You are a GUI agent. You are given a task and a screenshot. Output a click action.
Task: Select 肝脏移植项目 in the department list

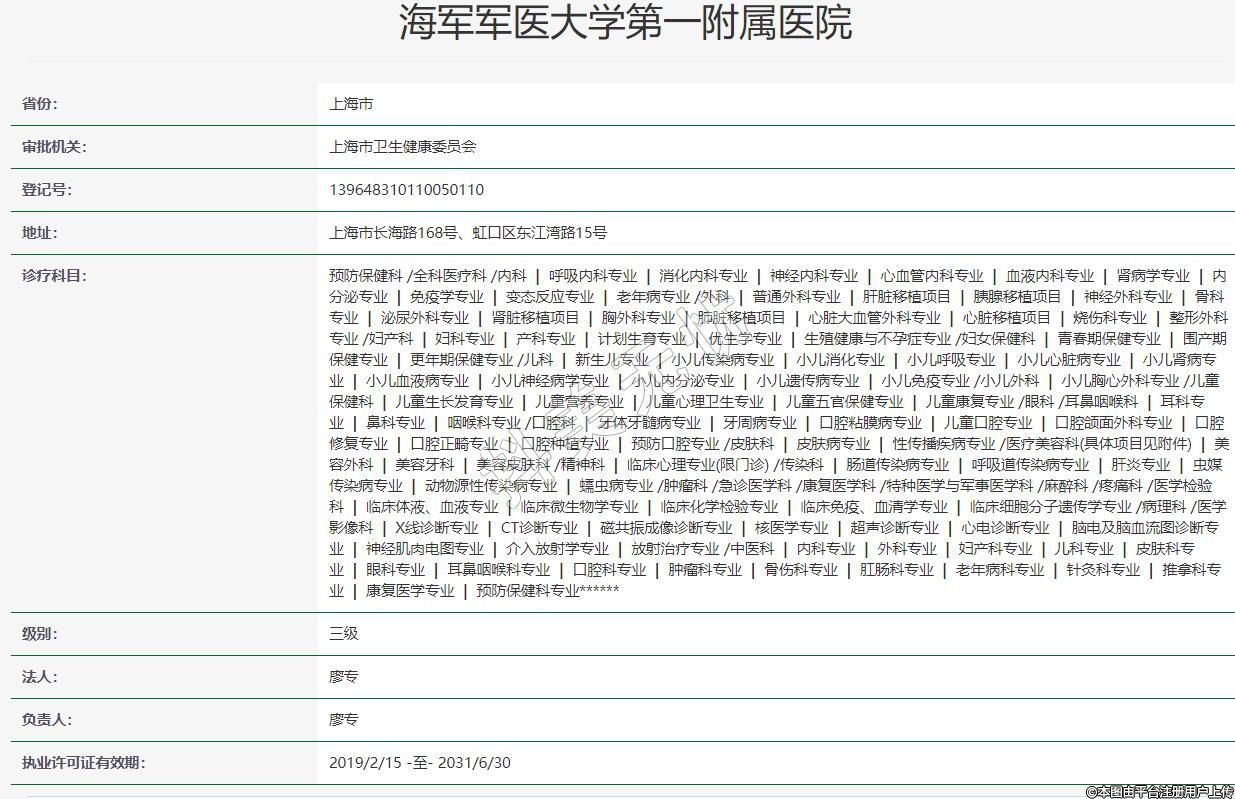click(906, 297)
